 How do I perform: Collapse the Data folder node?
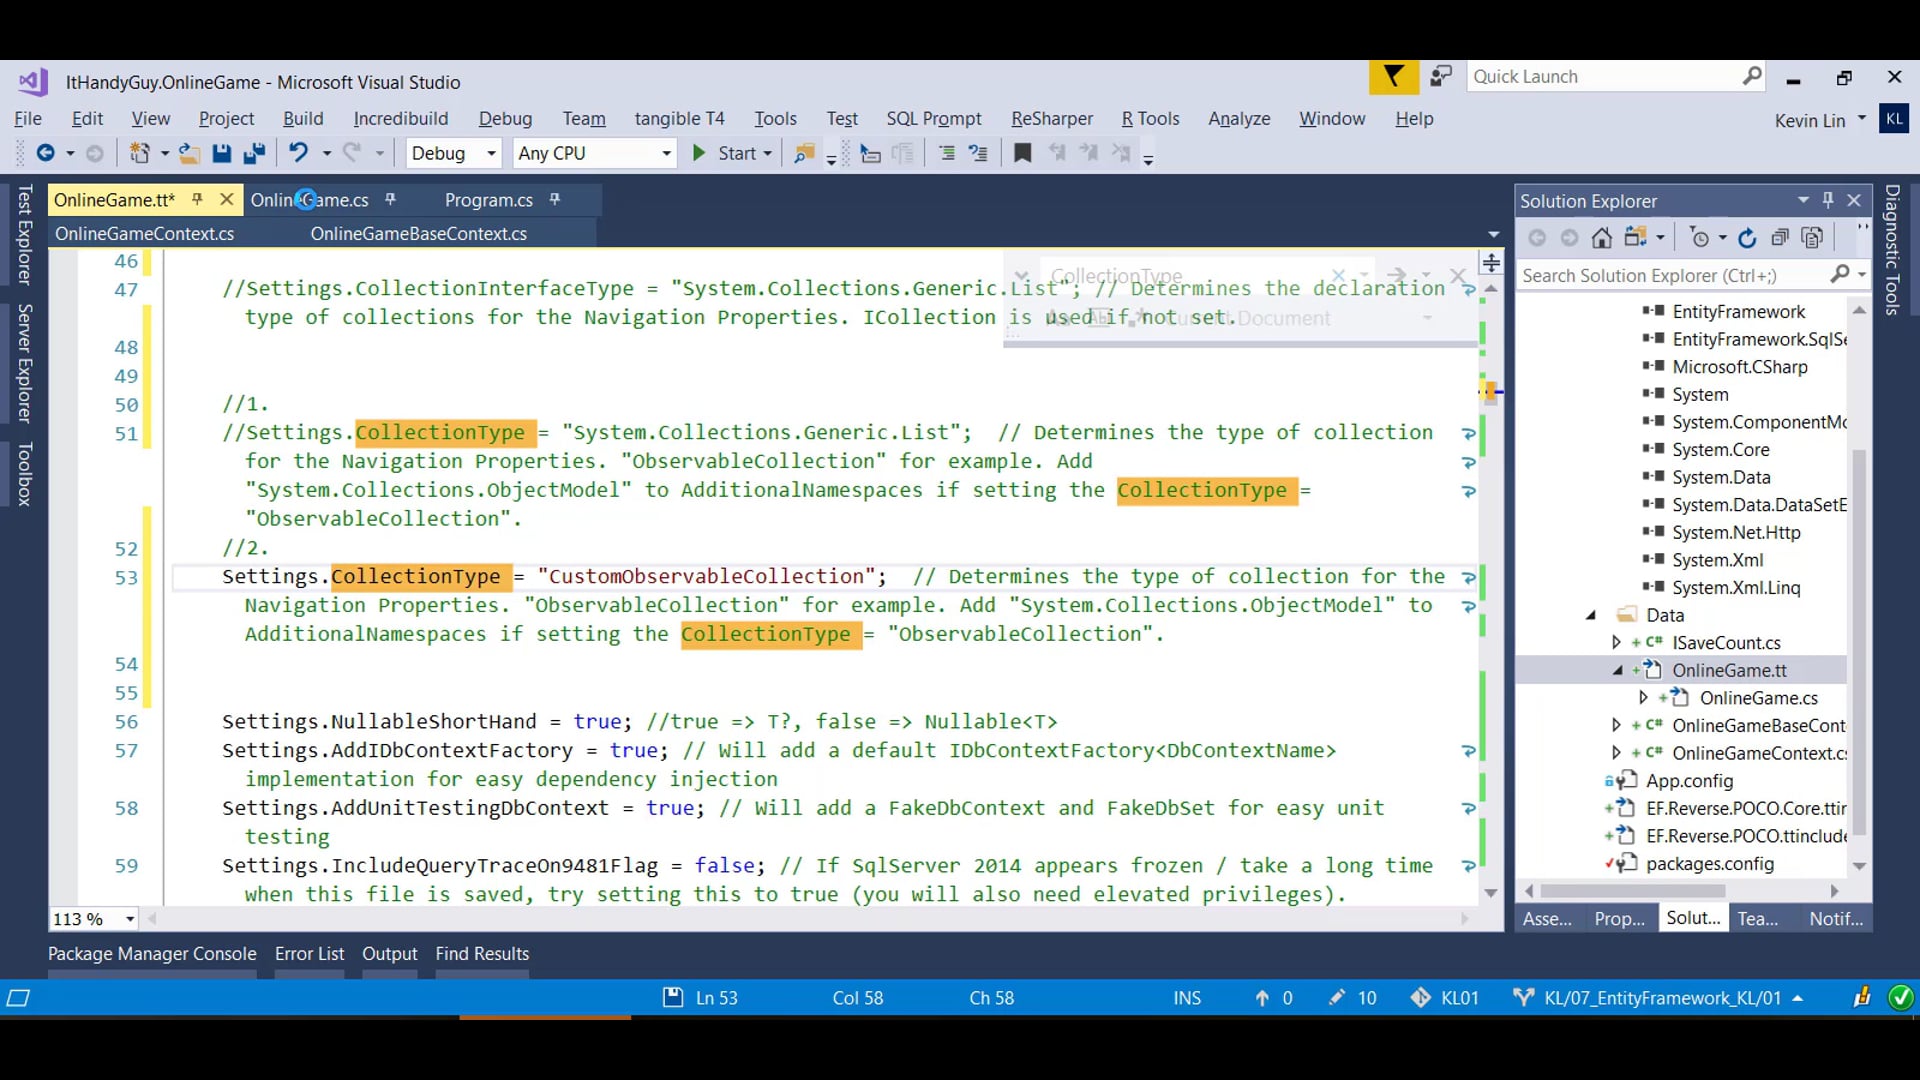1591,615
